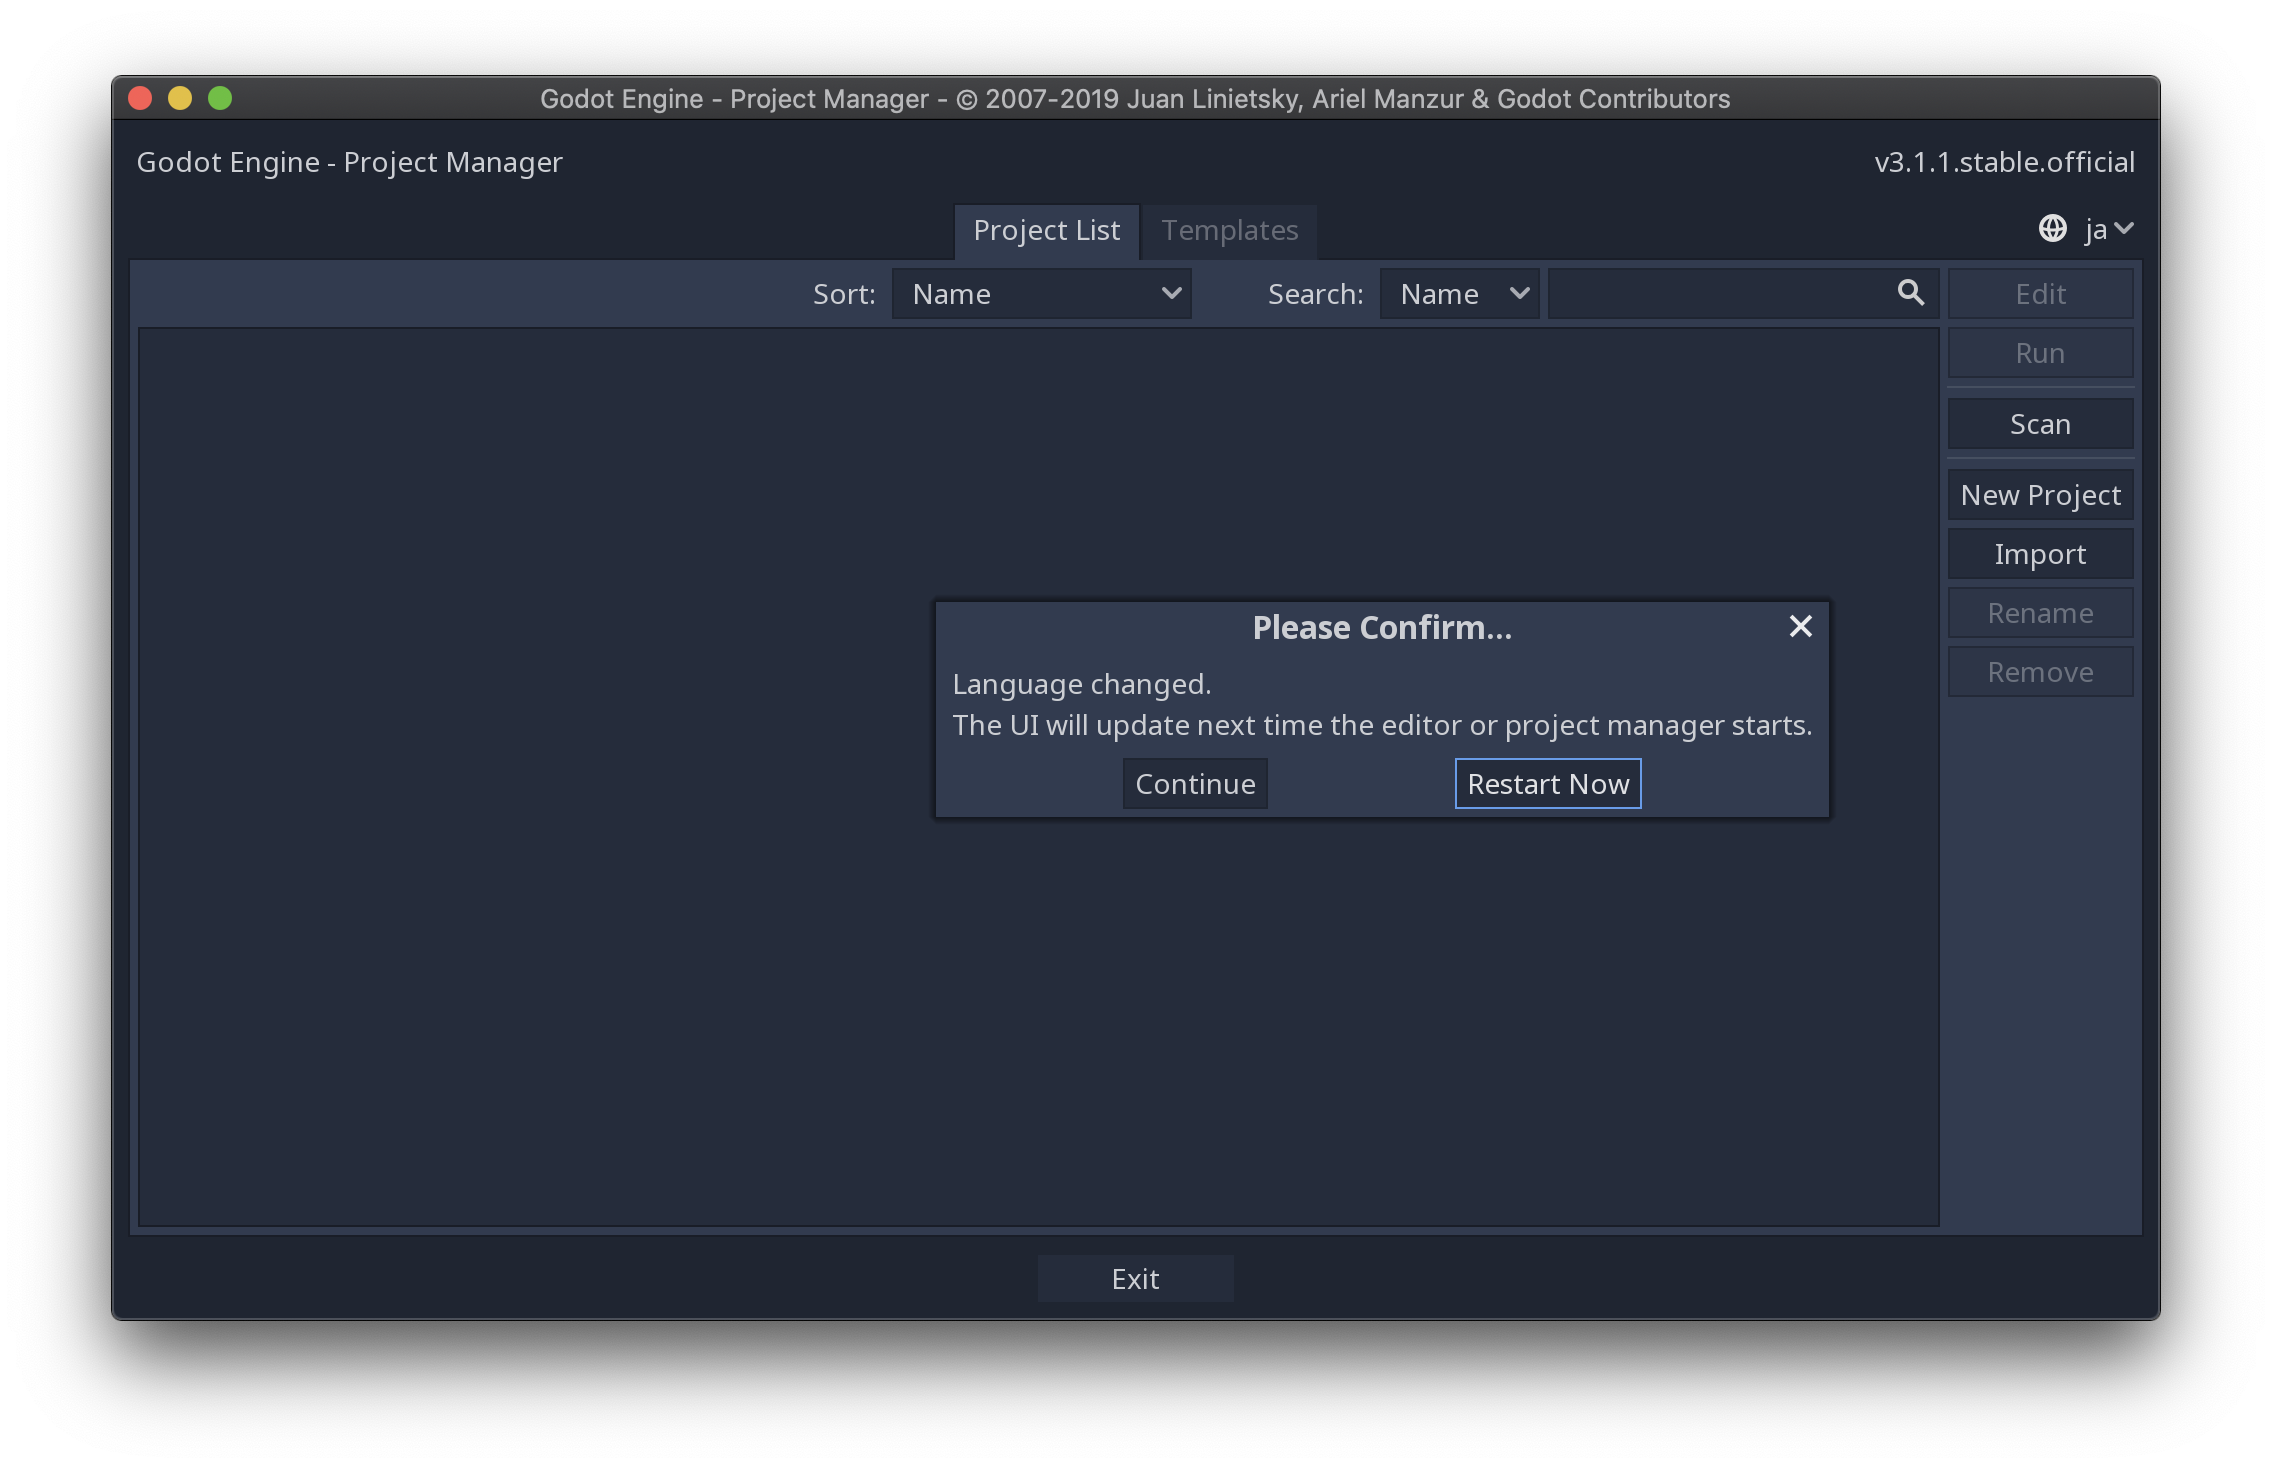Click the red macOS close window button
2272x1468 pixels.
coord(140,98)
